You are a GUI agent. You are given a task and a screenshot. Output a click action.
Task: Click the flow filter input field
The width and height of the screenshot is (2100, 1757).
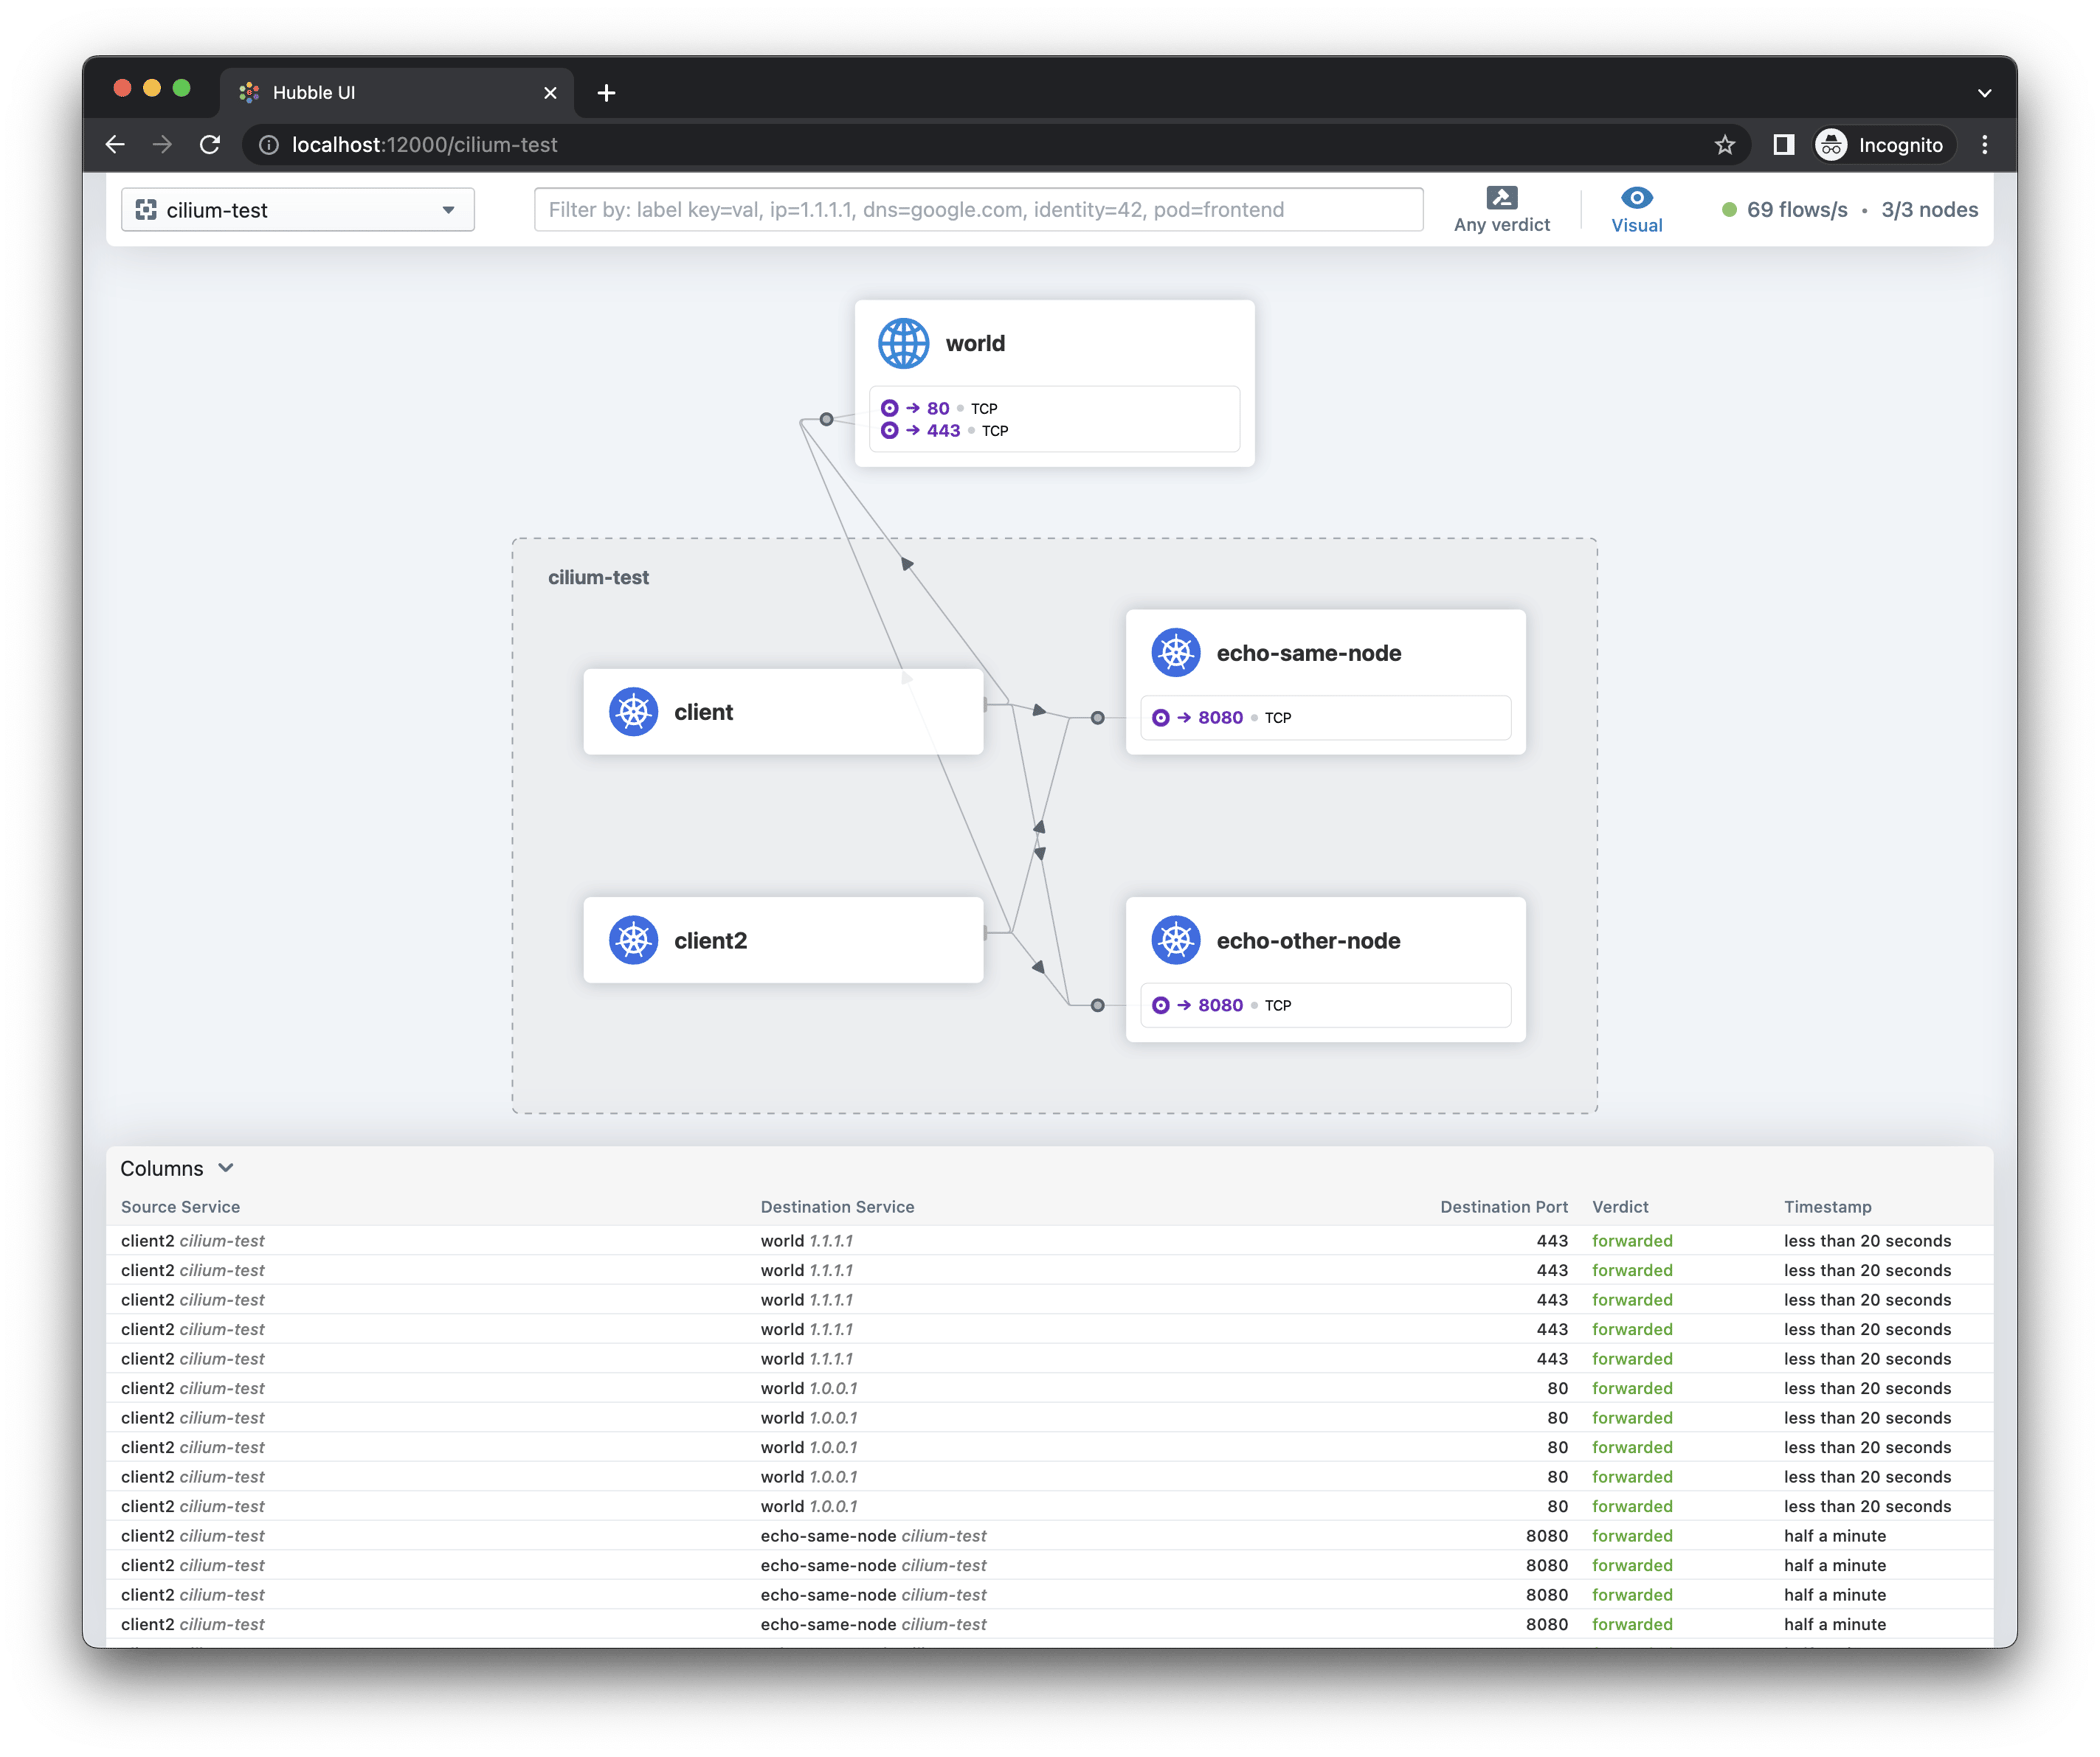coord(978,210)
